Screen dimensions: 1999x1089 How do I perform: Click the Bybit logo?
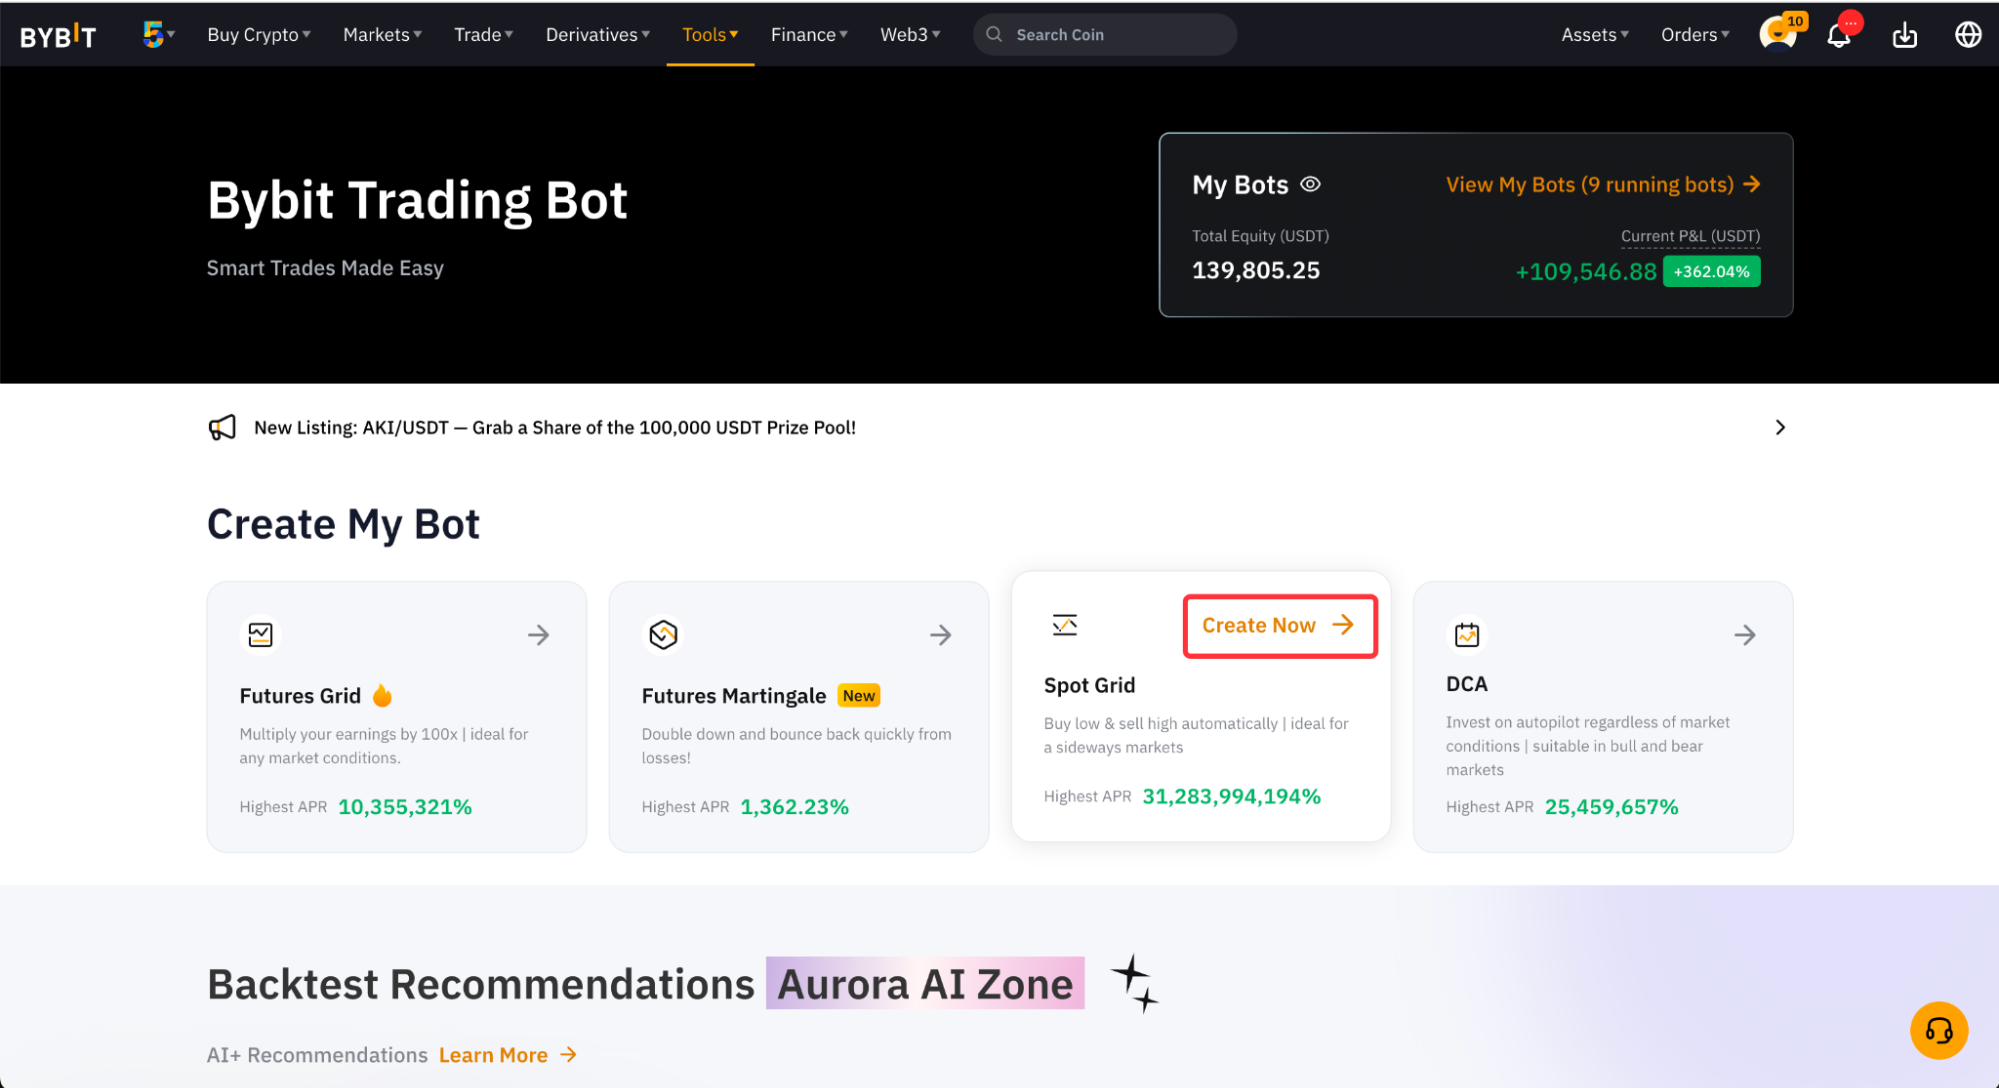(58, 36)
